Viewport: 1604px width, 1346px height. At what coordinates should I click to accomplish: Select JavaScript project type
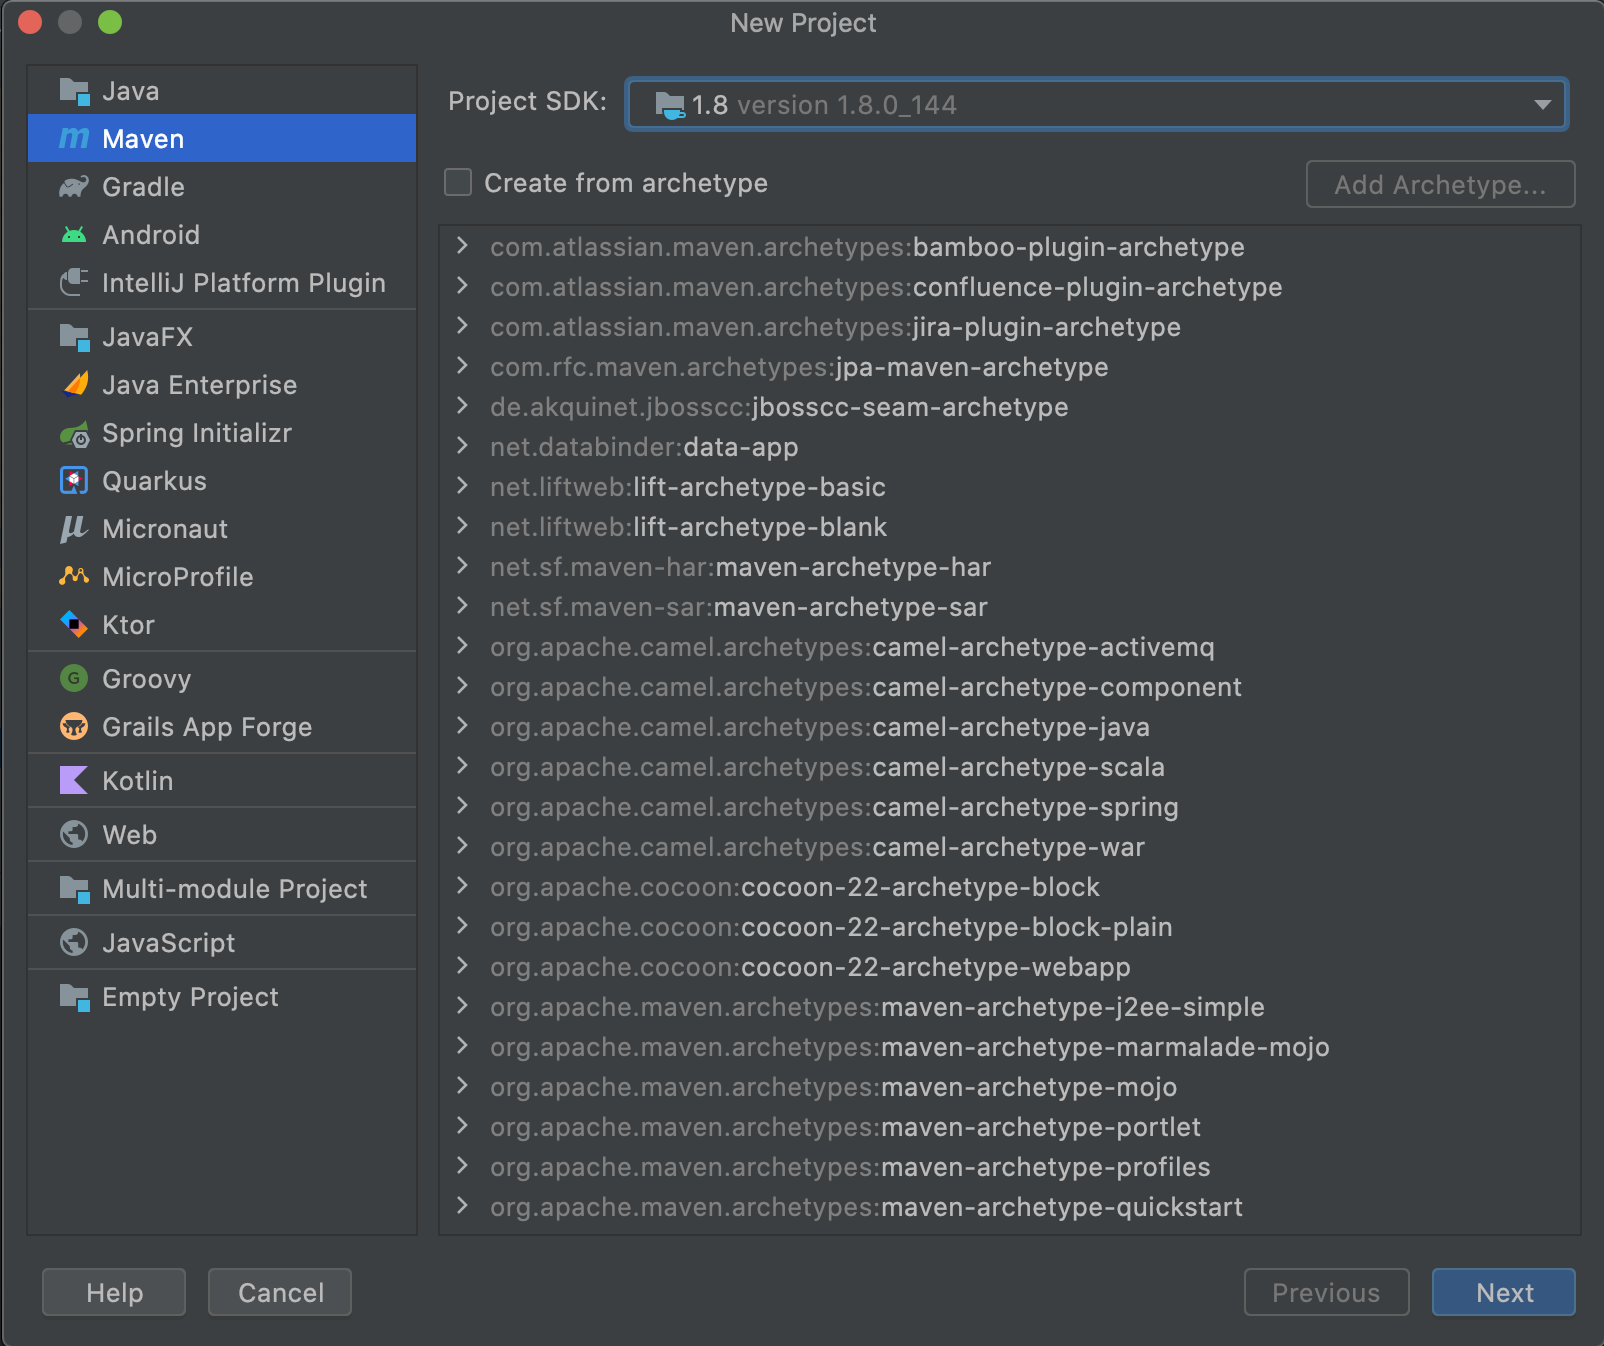point(222,943)
